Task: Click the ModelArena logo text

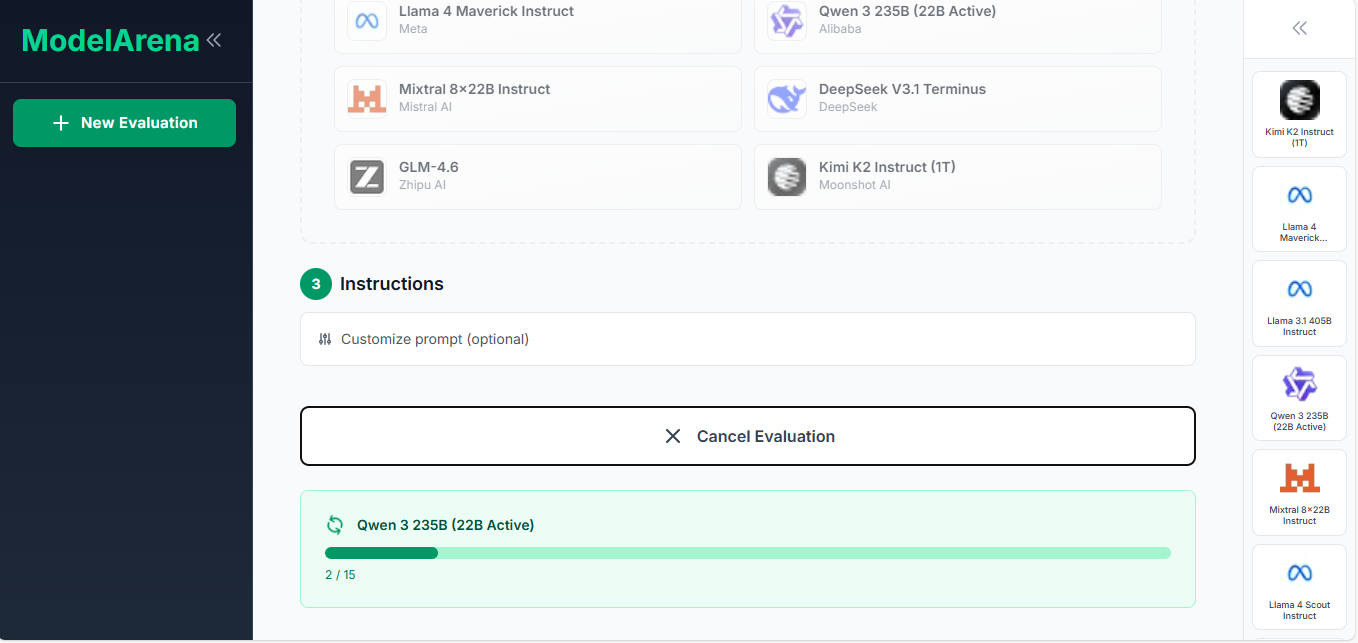Action: [x=111, y=41]
